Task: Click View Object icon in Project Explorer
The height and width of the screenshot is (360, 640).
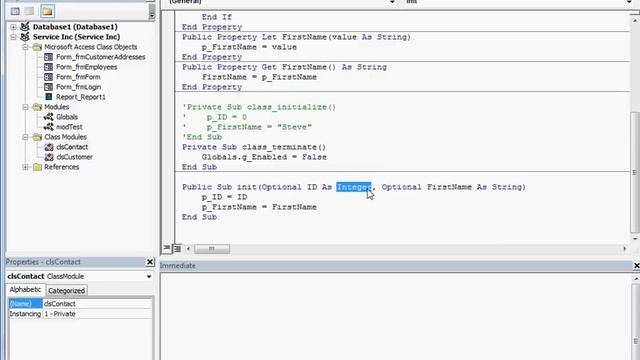Action: click(29, 11)
